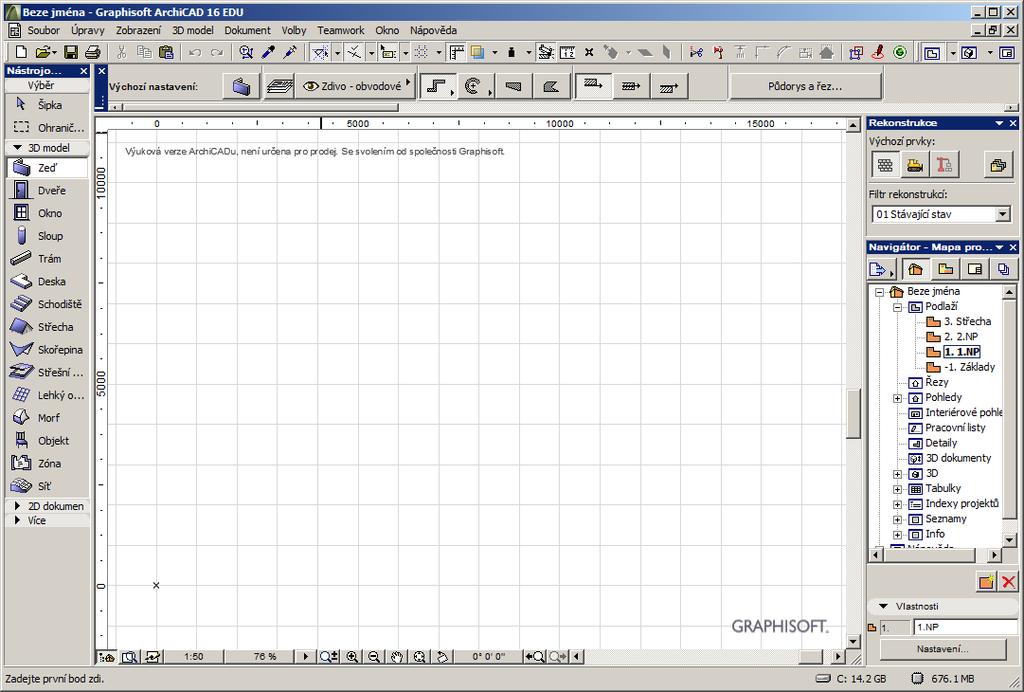The width and height of the screenshot is (1024, 692).
Task: Inject parameters with syringe icon
Action: pyautogui.click(x=290, y=53)
